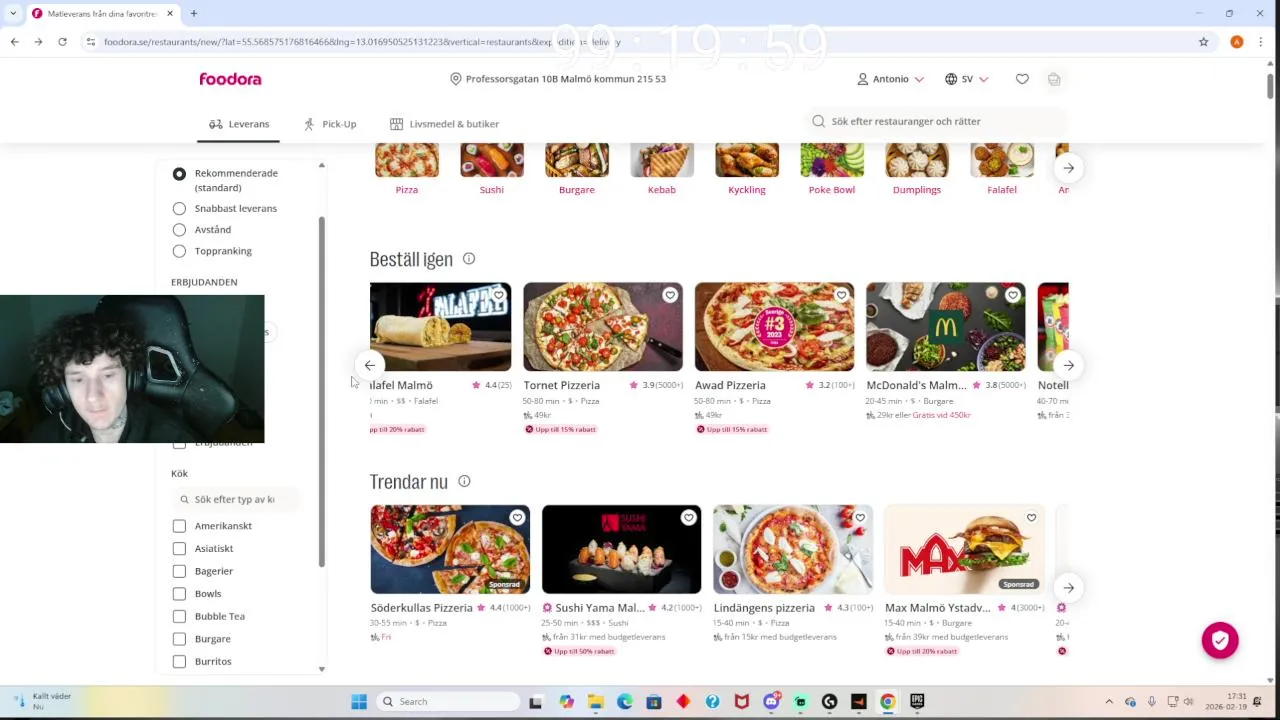This screenshot has height=720, width=1280.
Task: Favorite Söderkullas Pizzeria with heart icon
Action: (x=517, y=517)
